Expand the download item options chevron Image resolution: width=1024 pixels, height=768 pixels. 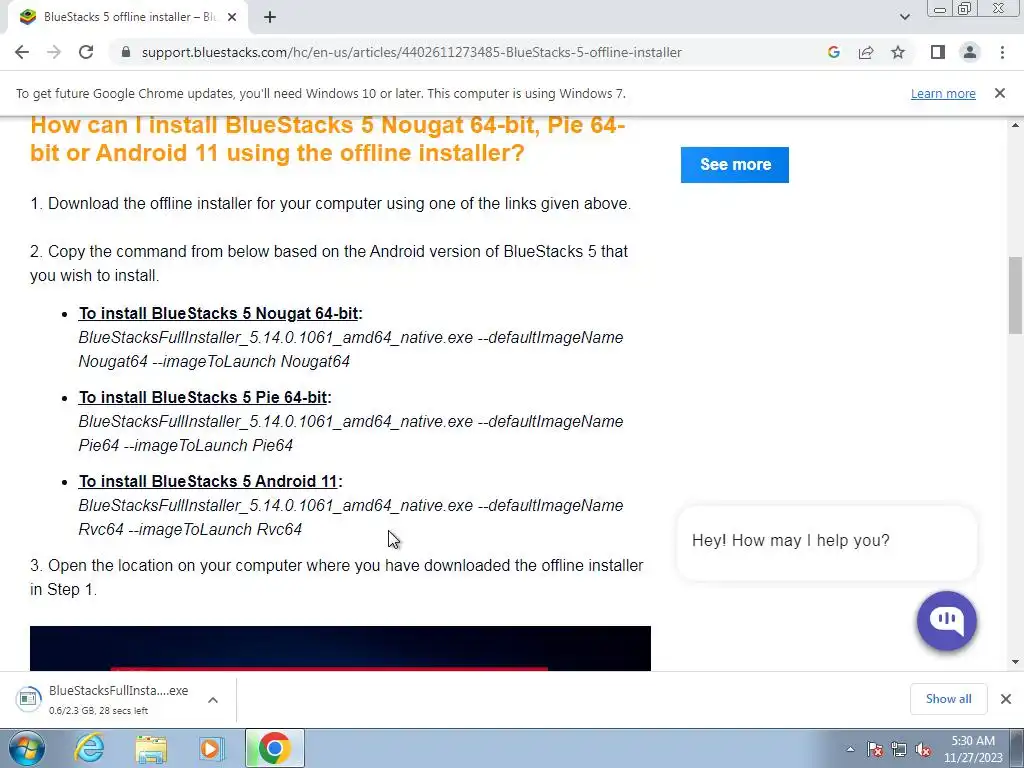213,700
